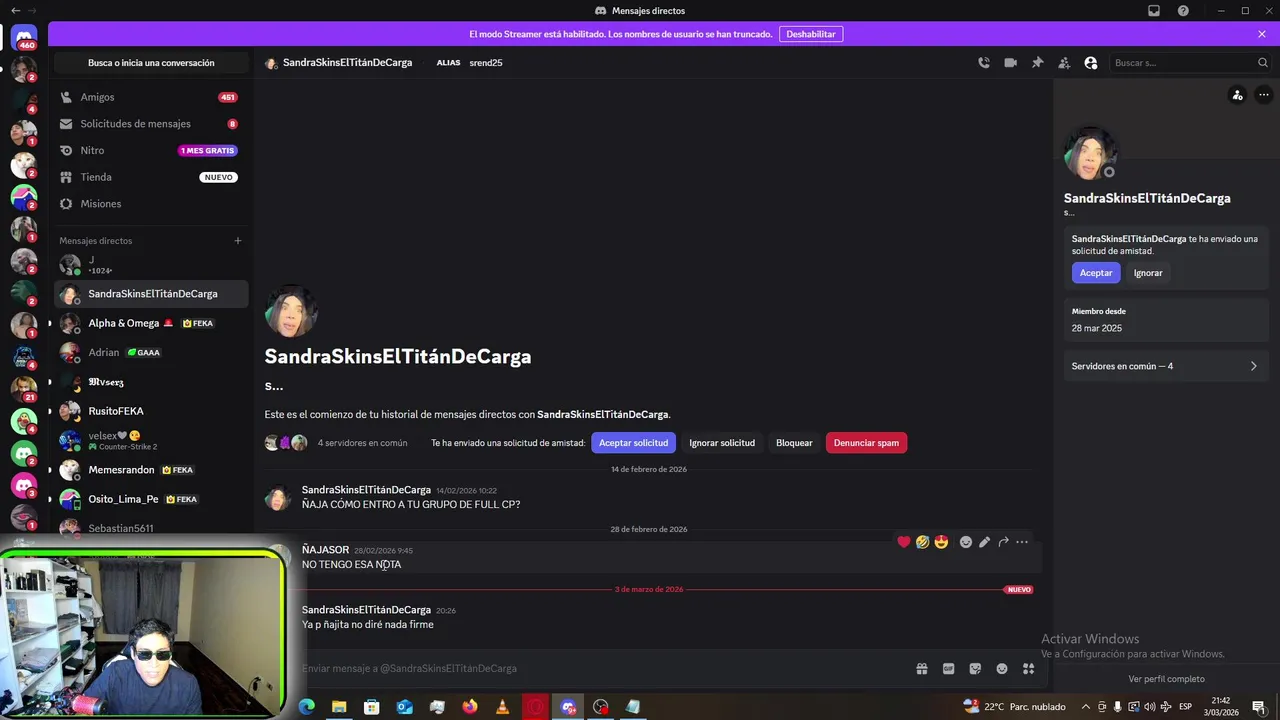Viewport: 1280px width, 720px height.
Task: Open the inbox icon in title bar
Action: click(1154, 10)
